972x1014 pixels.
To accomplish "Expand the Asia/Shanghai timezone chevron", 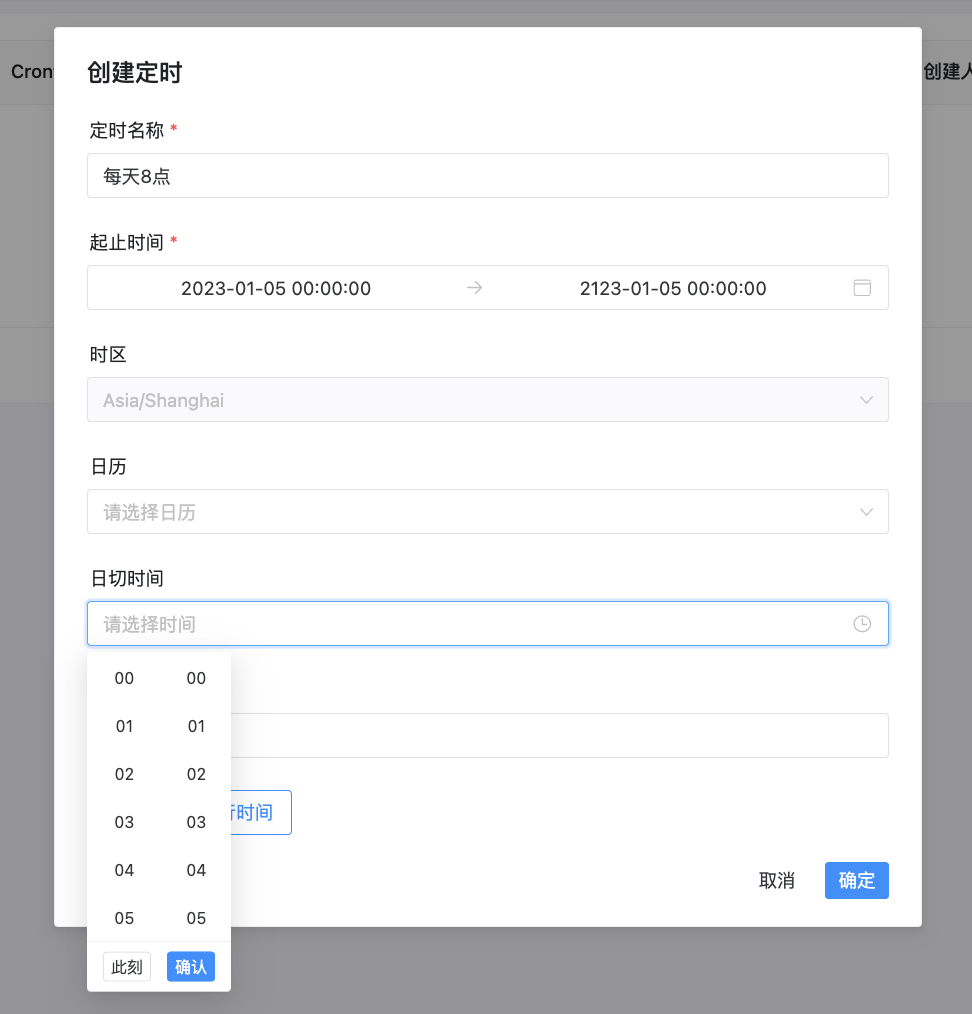I will 866,399.
